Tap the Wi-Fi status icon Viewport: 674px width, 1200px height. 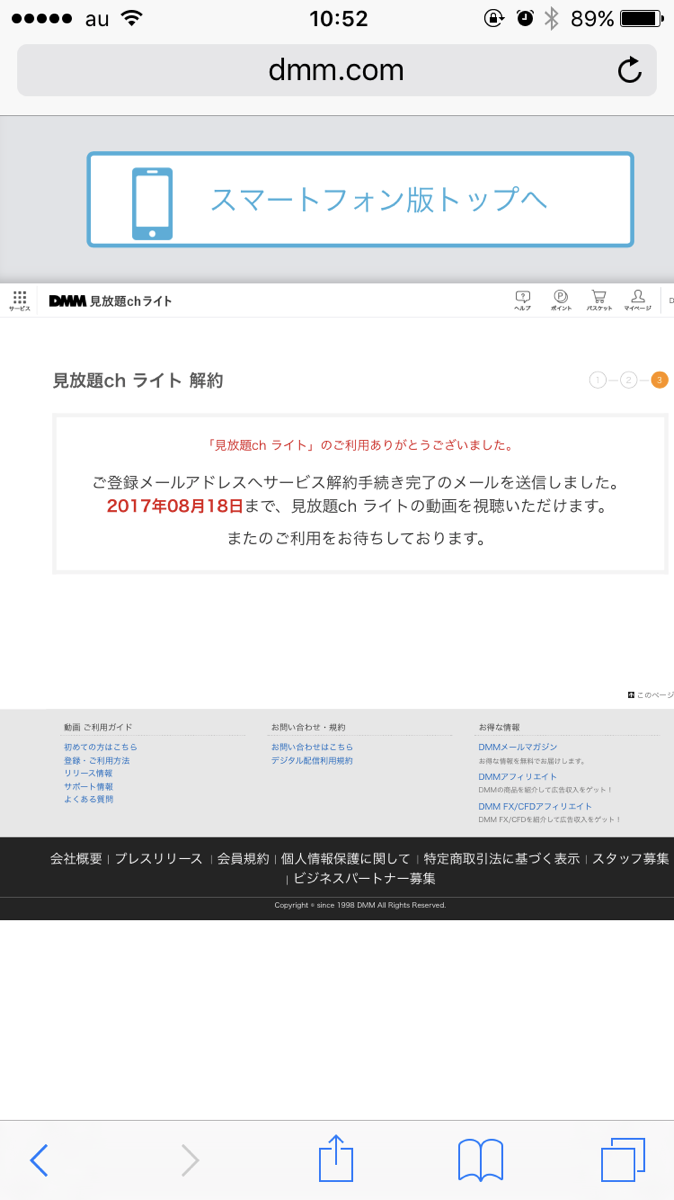pyautogui.click(x=130, y=18)
